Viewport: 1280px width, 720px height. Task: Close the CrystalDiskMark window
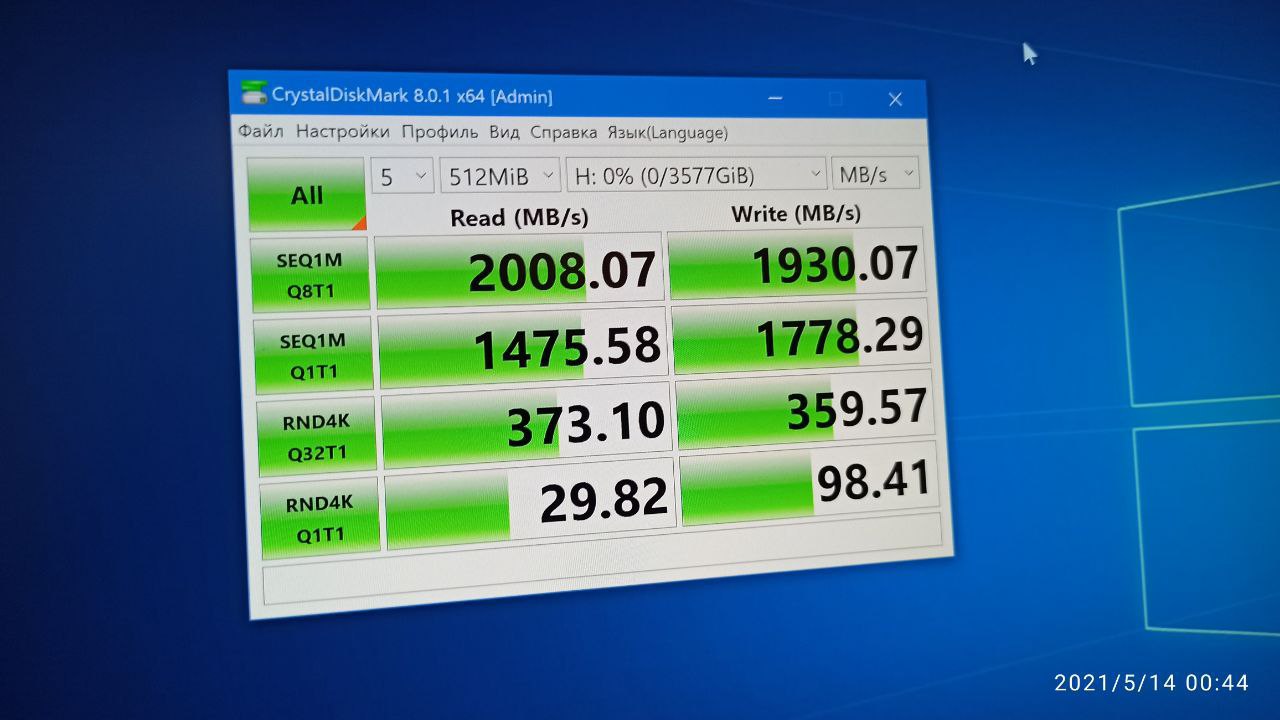(x=895, y=99)
